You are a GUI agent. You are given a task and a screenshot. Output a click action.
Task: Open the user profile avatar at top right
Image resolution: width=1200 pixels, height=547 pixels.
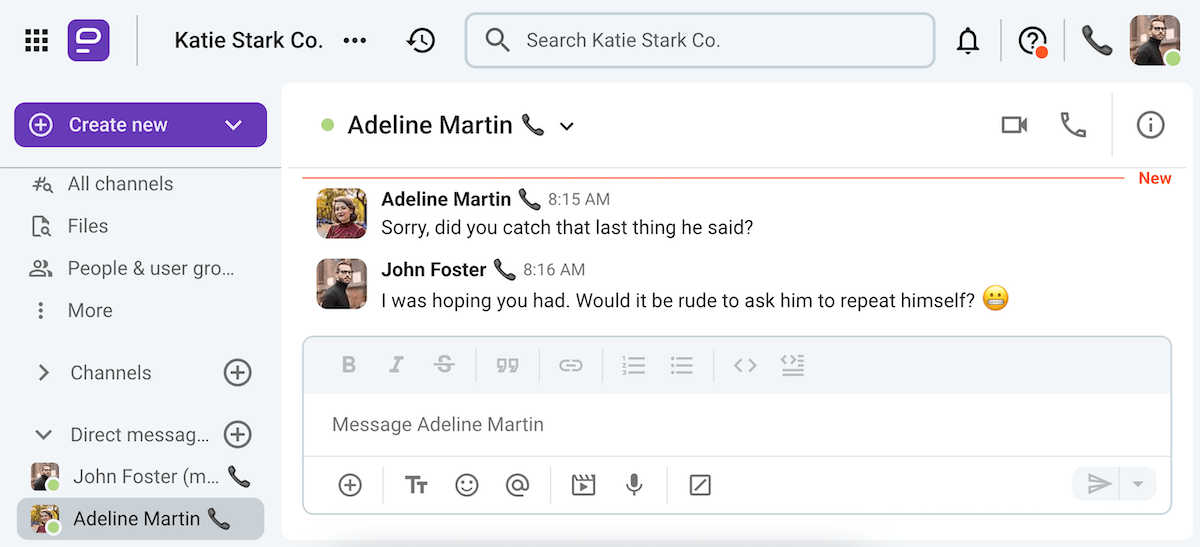1155,41
